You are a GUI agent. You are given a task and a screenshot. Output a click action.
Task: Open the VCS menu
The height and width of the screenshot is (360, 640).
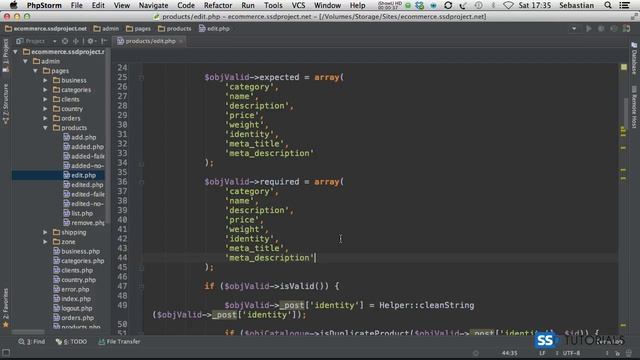point(298,5)
